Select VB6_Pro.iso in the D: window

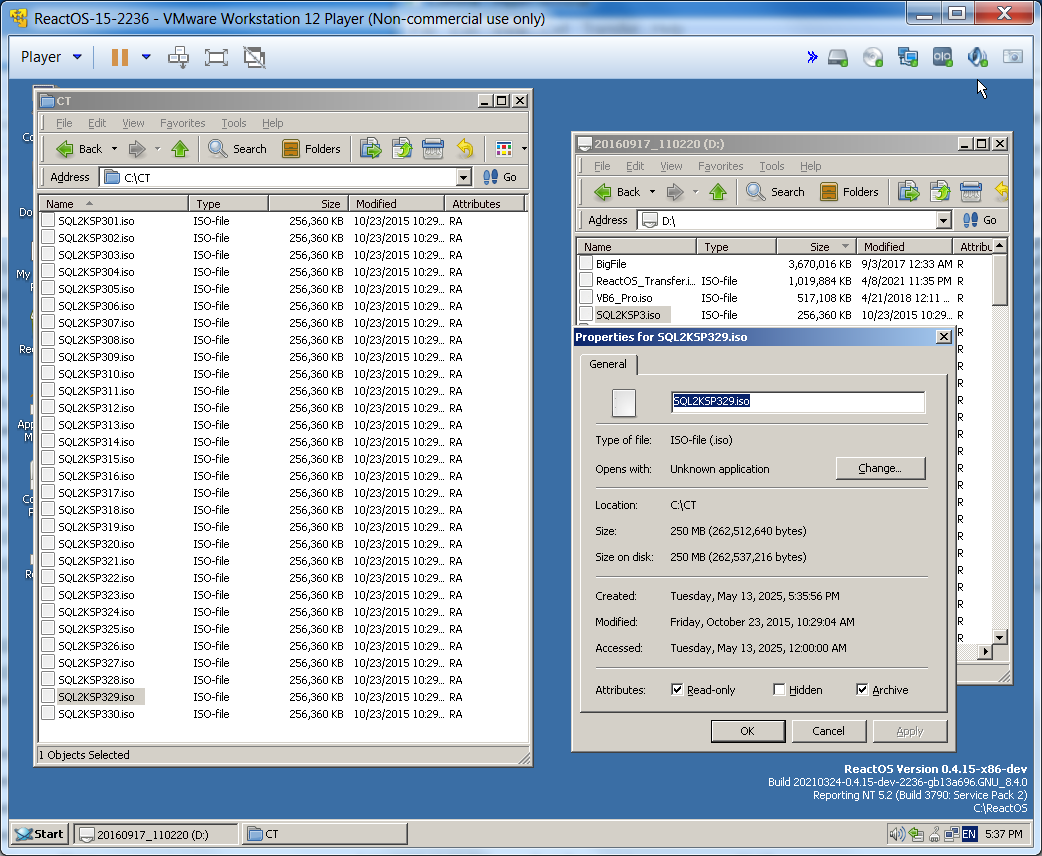pyautogui.click(x=624, y=298)
